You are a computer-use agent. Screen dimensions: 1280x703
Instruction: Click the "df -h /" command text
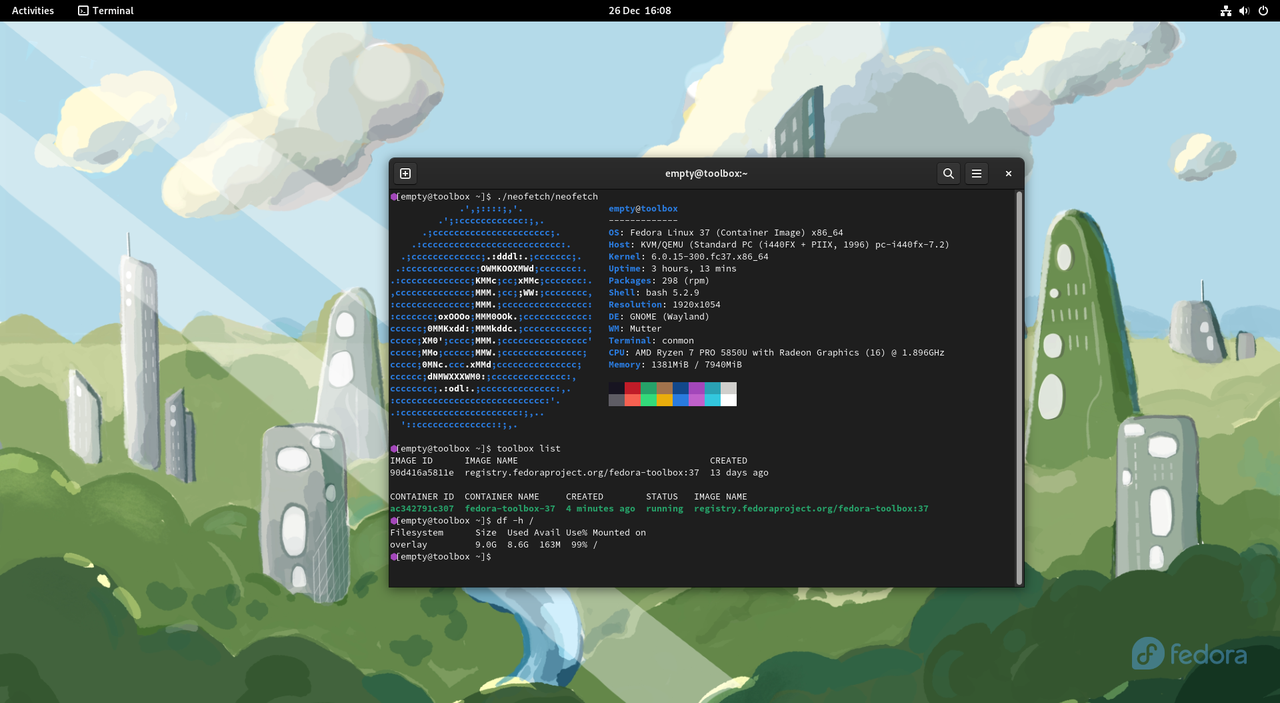pyautogui.click(x=515, y=520)
